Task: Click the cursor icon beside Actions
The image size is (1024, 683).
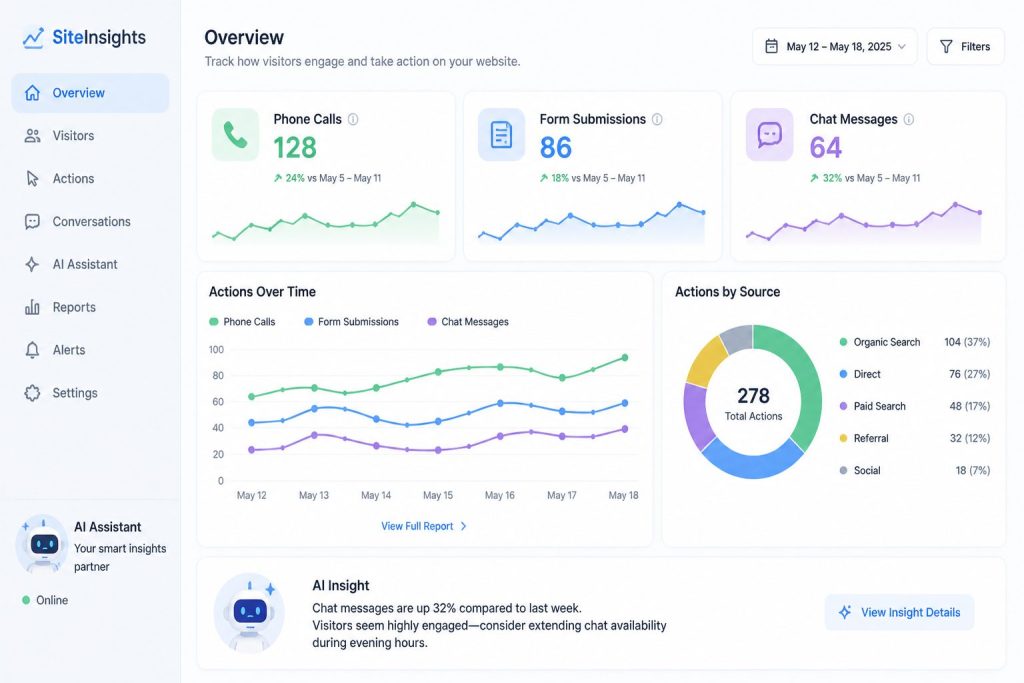Action: 32,178
